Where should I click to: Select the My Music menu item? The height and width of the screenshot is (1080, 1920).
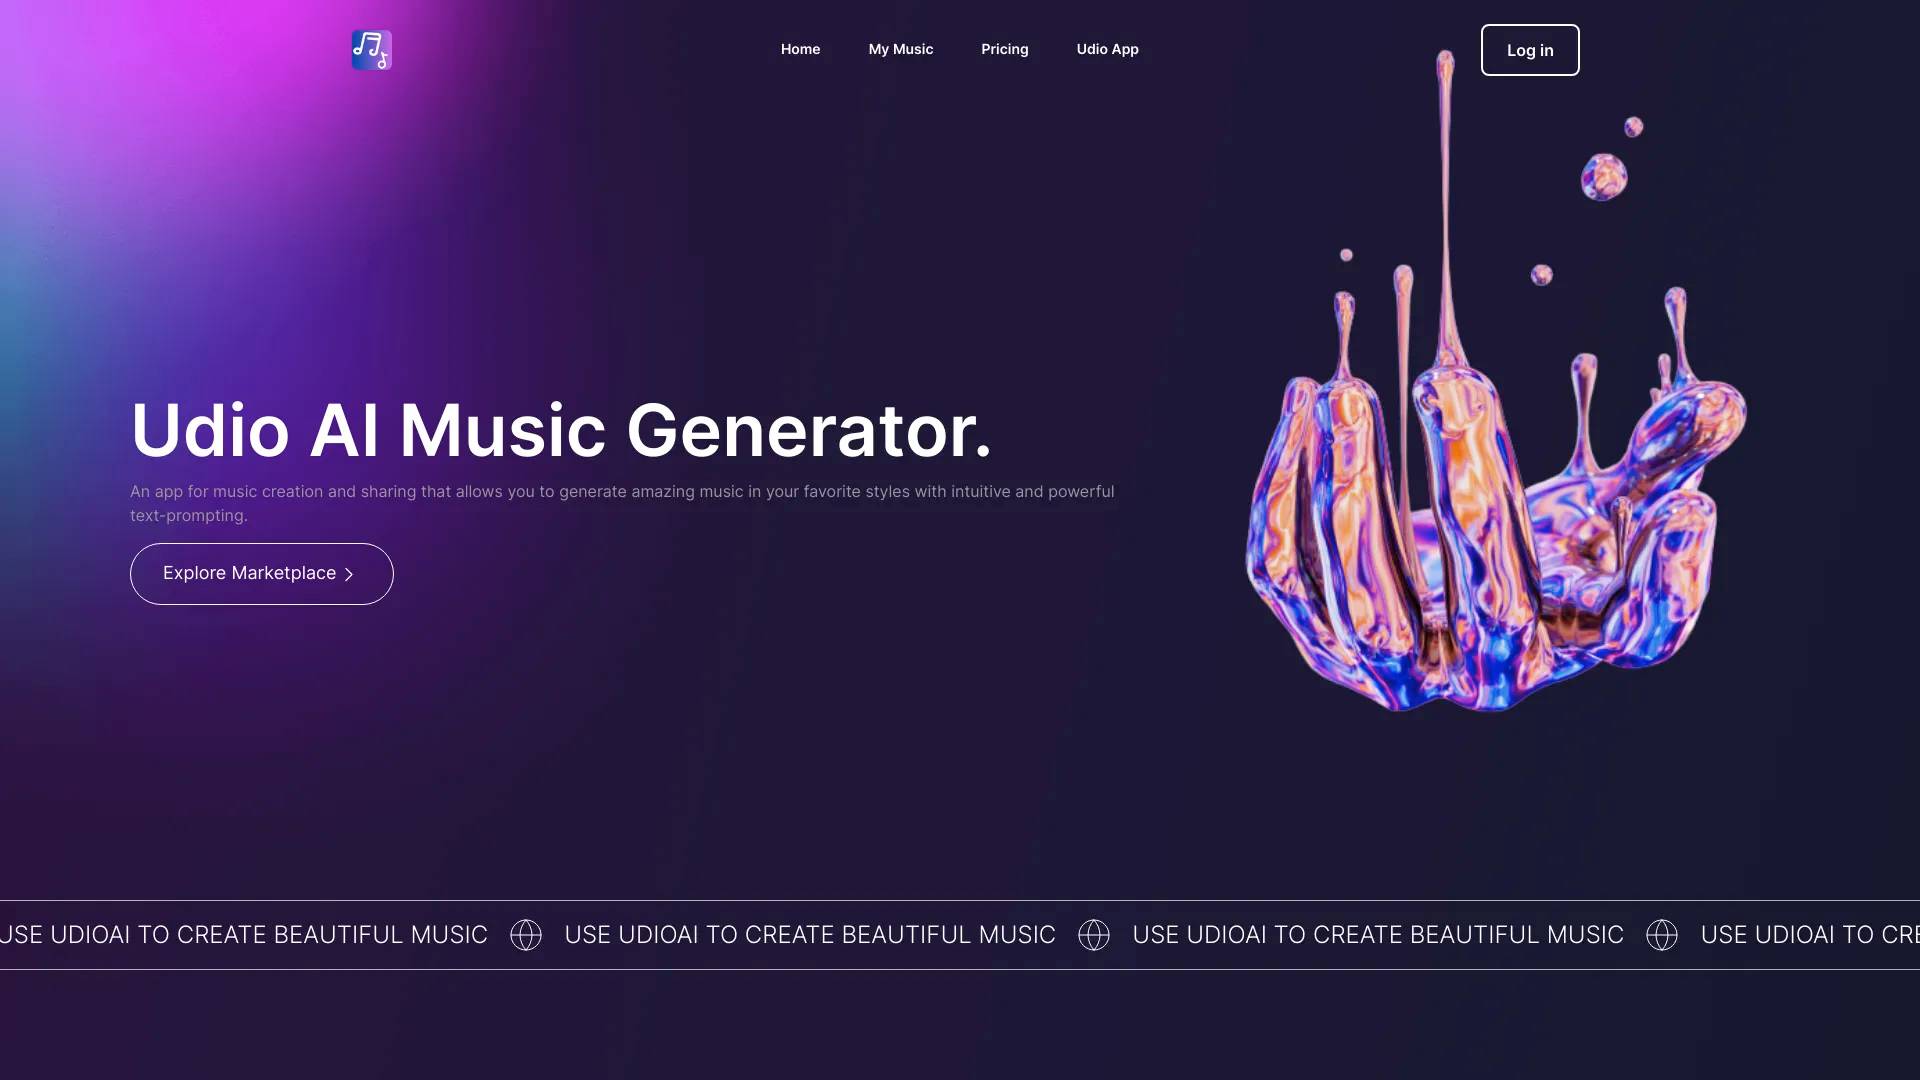click(901, 49)
